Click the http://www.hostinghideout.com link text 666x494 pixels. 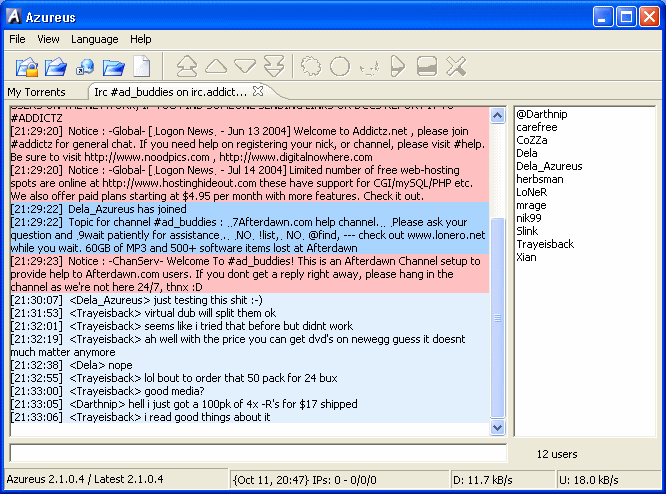[179, 183]
